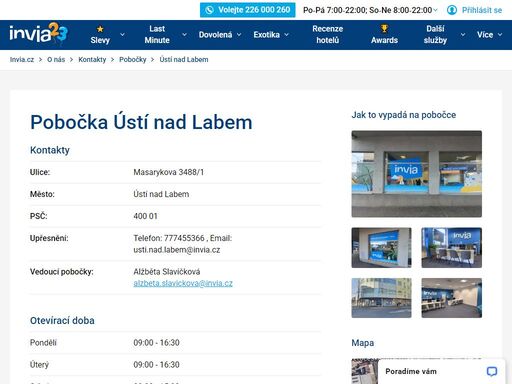Image resolution: width=512 pixels, height=384 pixels.
Task: Select Telefon: 777455366 text
Action: tap(169, 238)
